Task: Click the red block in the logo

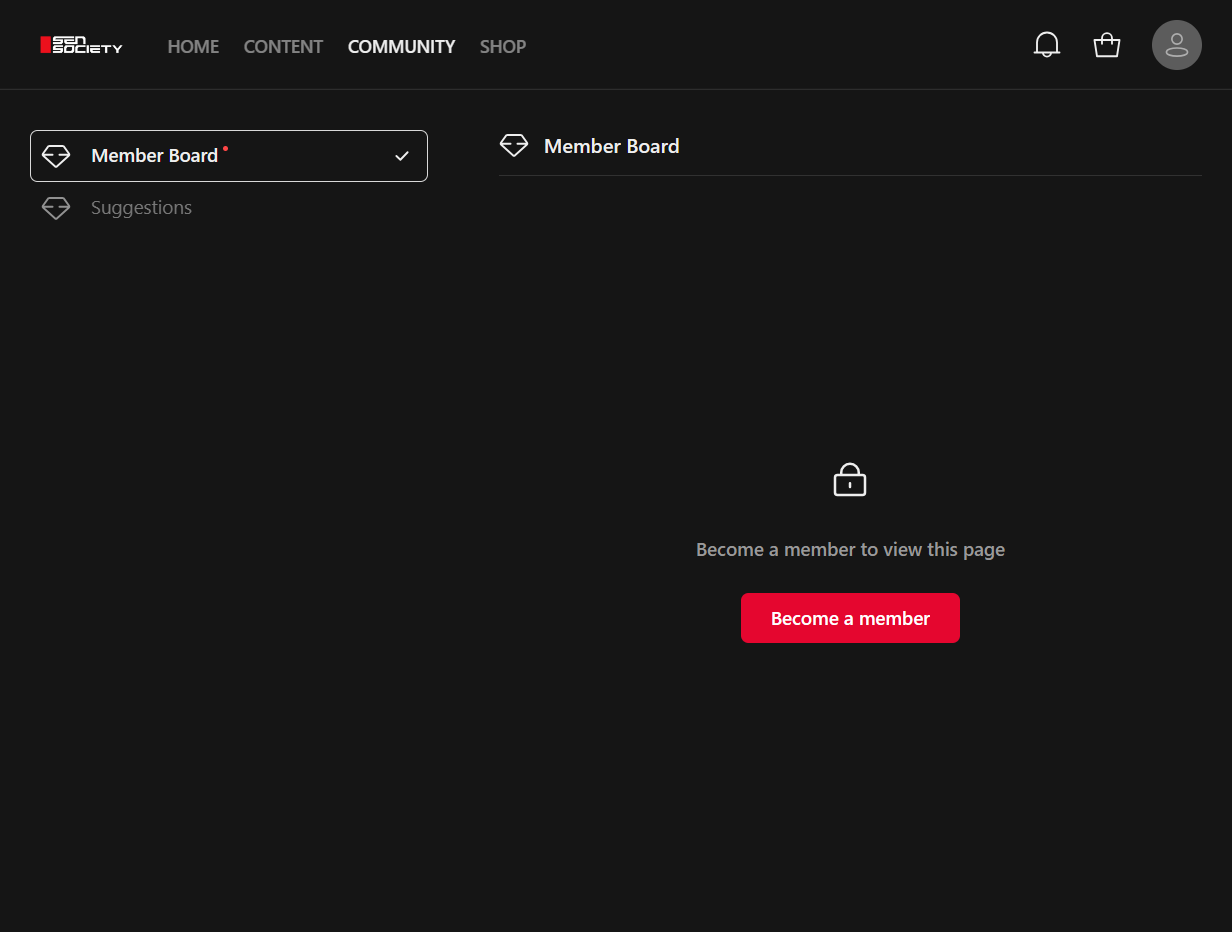Action: pyautogui.click(x=45, y=45)
